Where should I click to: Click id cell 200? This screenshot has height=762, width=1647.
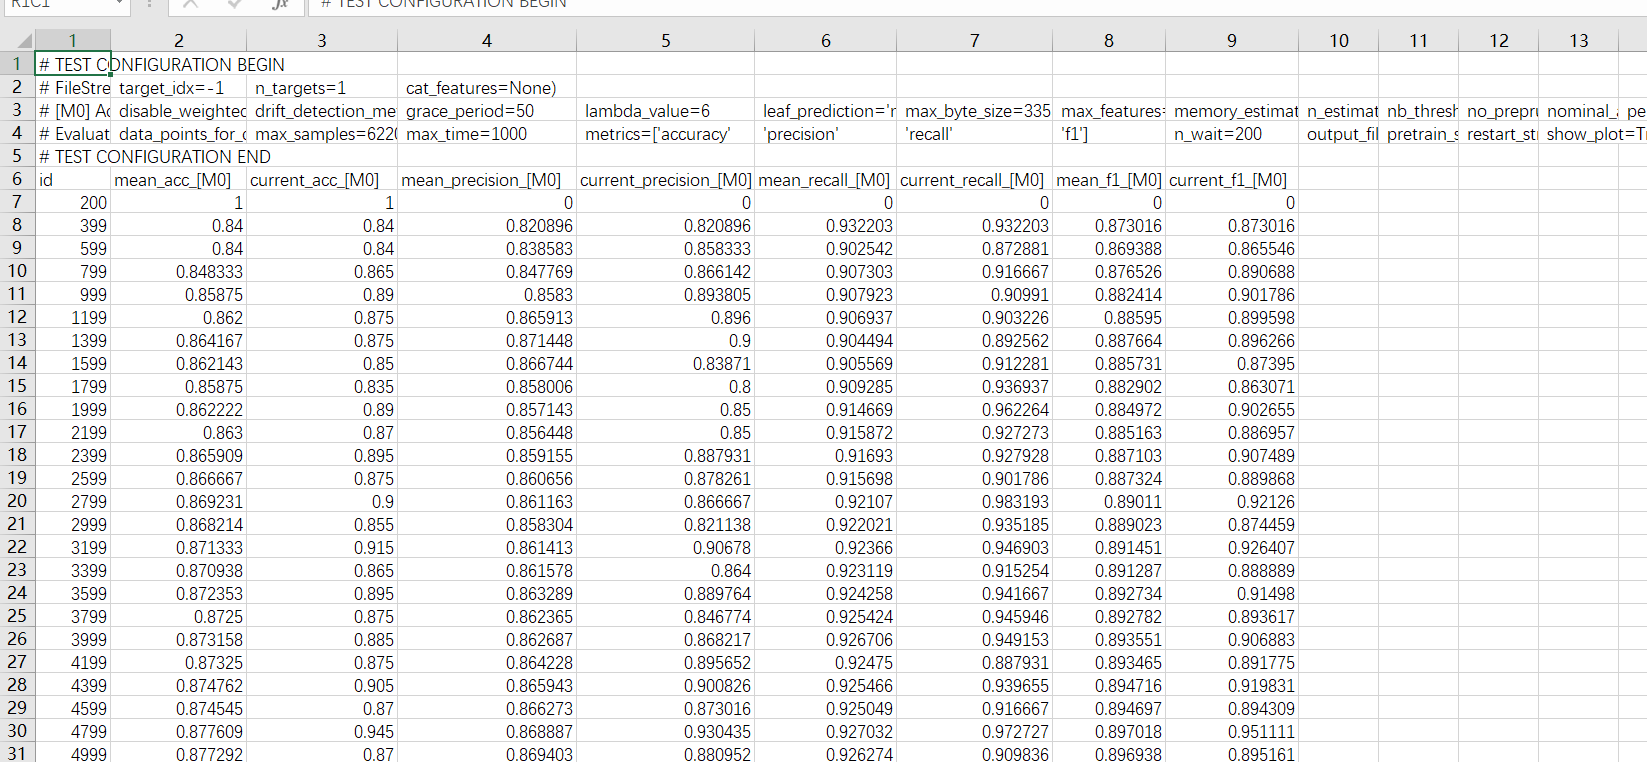[72, 202]
